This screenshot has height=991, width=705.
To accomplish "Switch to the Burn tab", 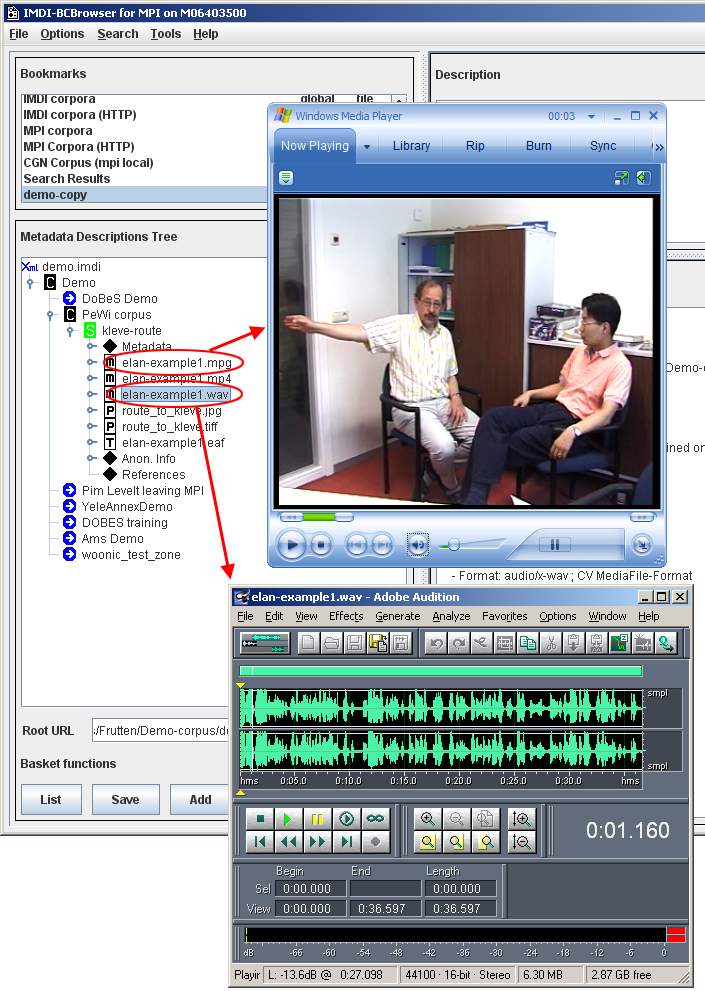I will (539, 146).
